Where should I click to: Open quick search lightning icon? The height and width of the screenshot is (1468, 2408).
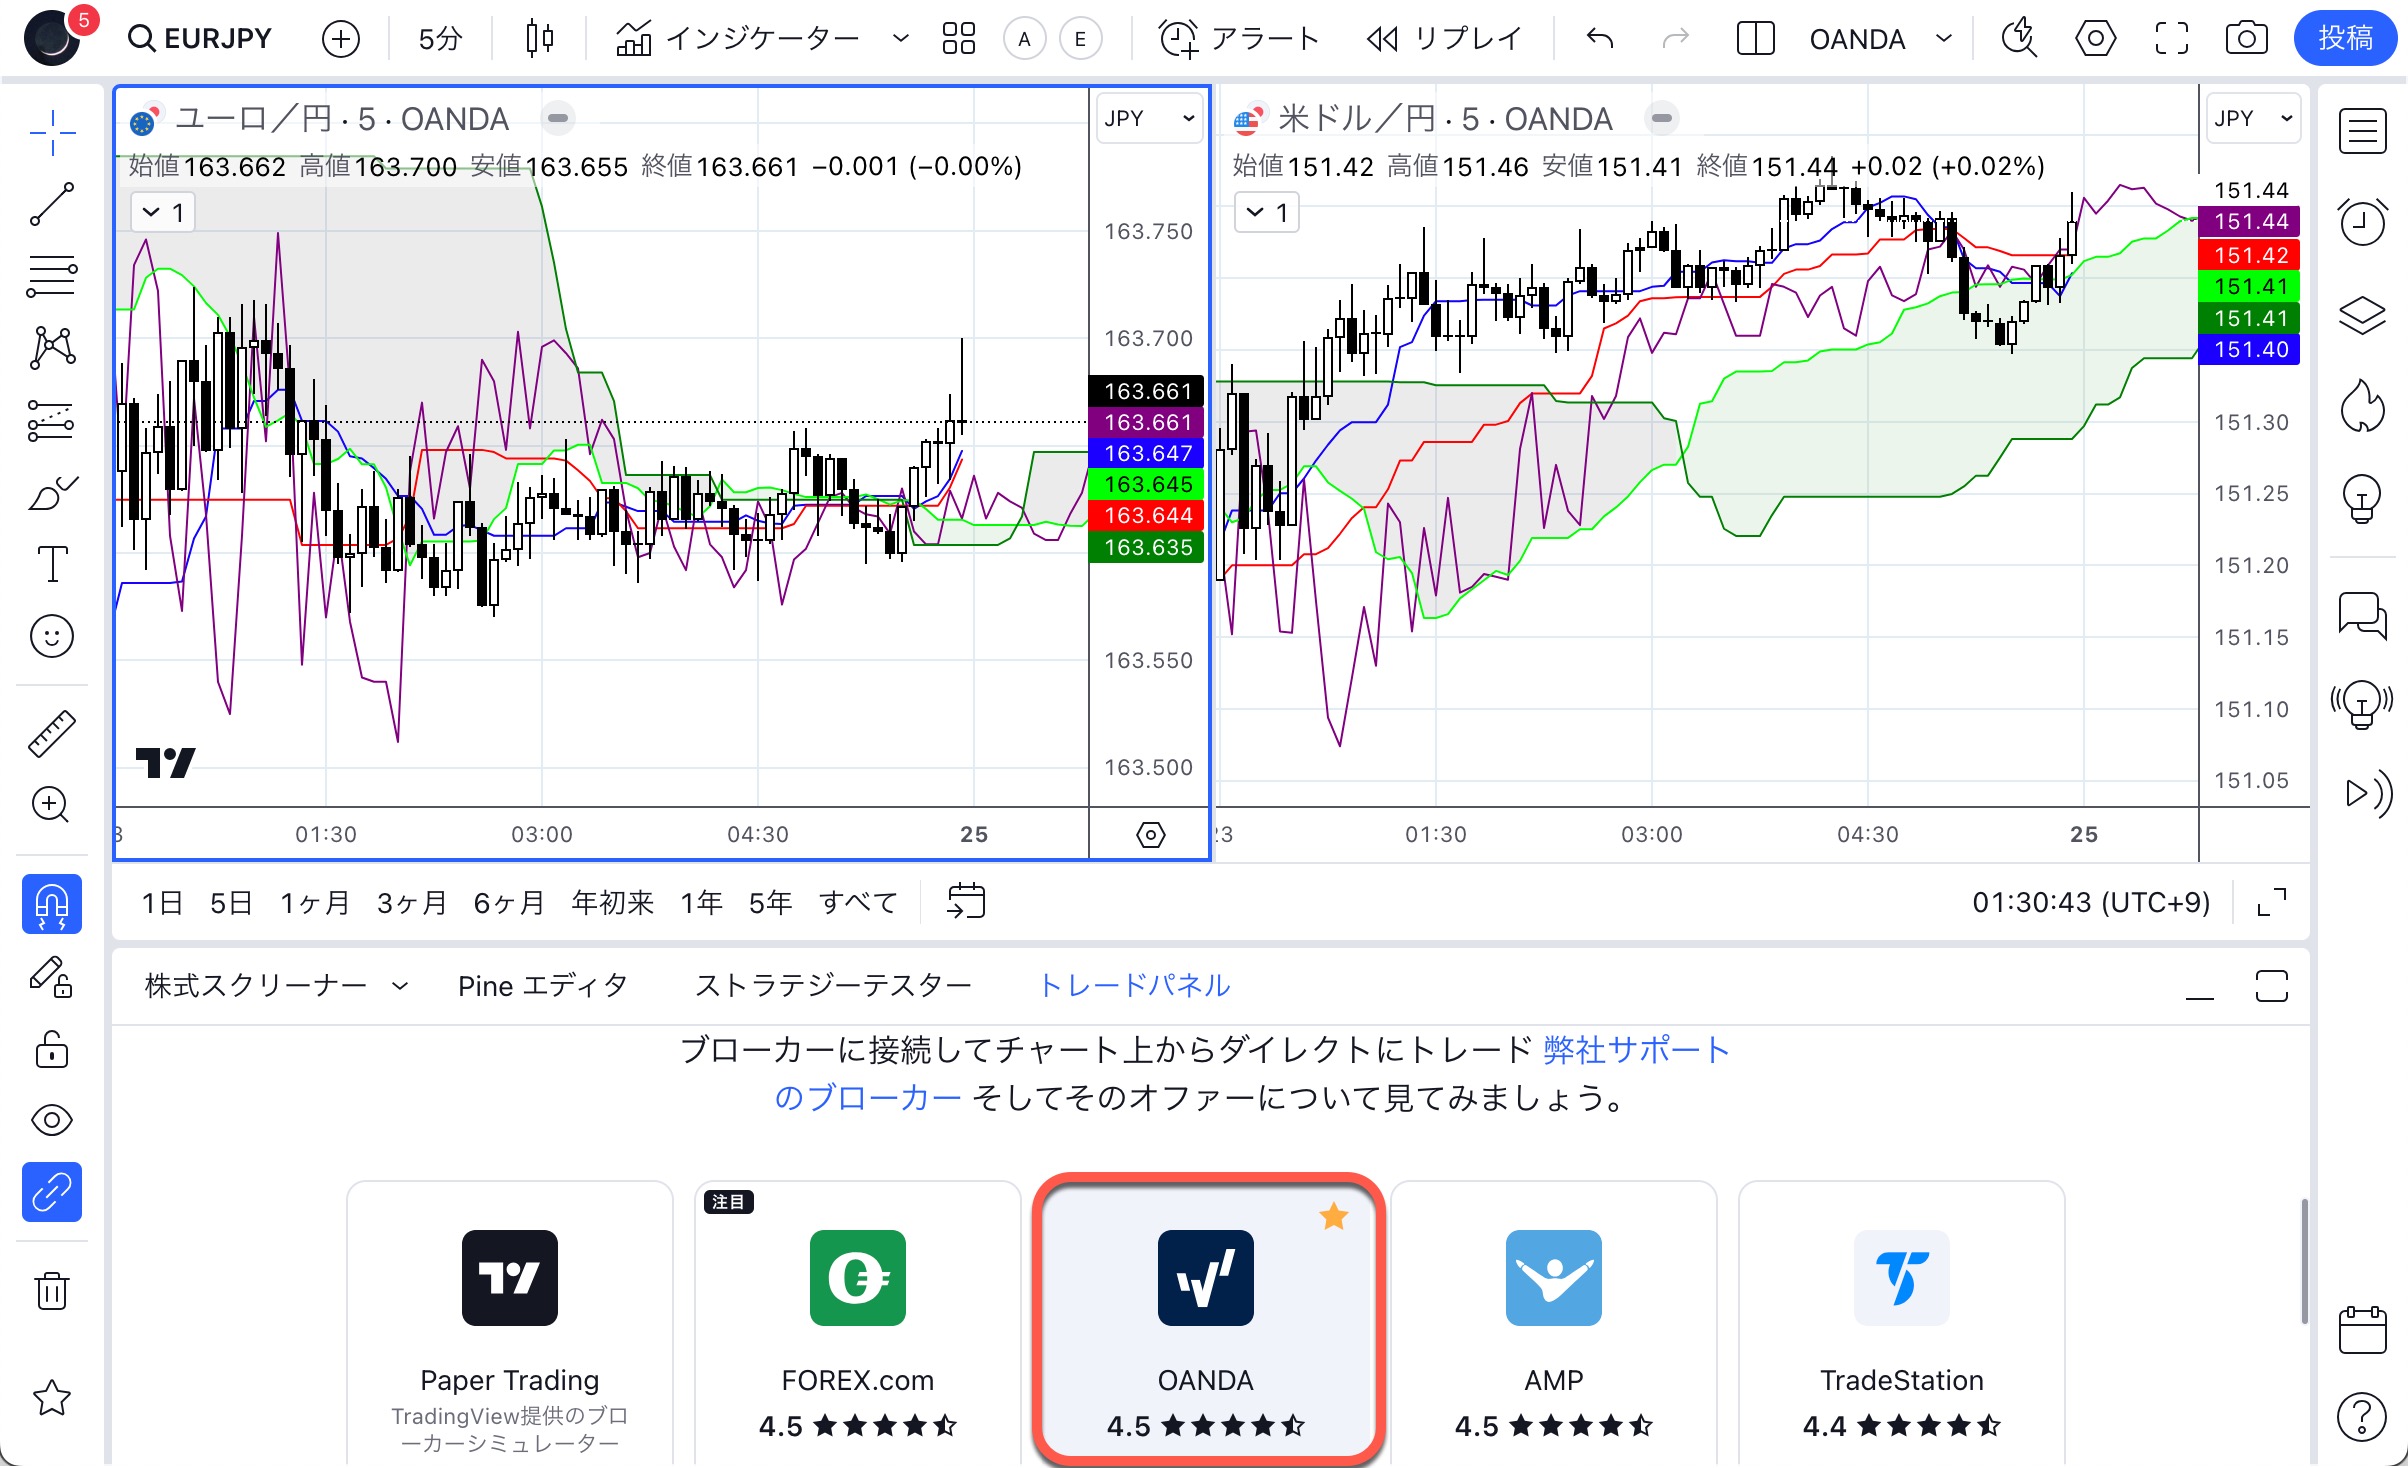[x=2019, y=39]
